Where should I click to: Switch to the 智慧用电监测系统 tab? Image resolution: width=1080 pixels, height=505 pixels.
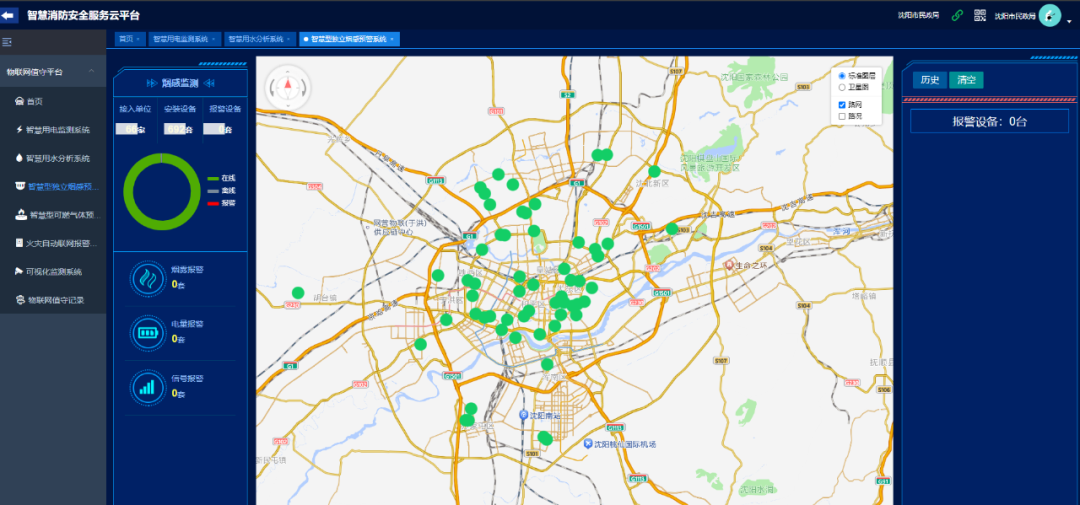click(180, 39)
